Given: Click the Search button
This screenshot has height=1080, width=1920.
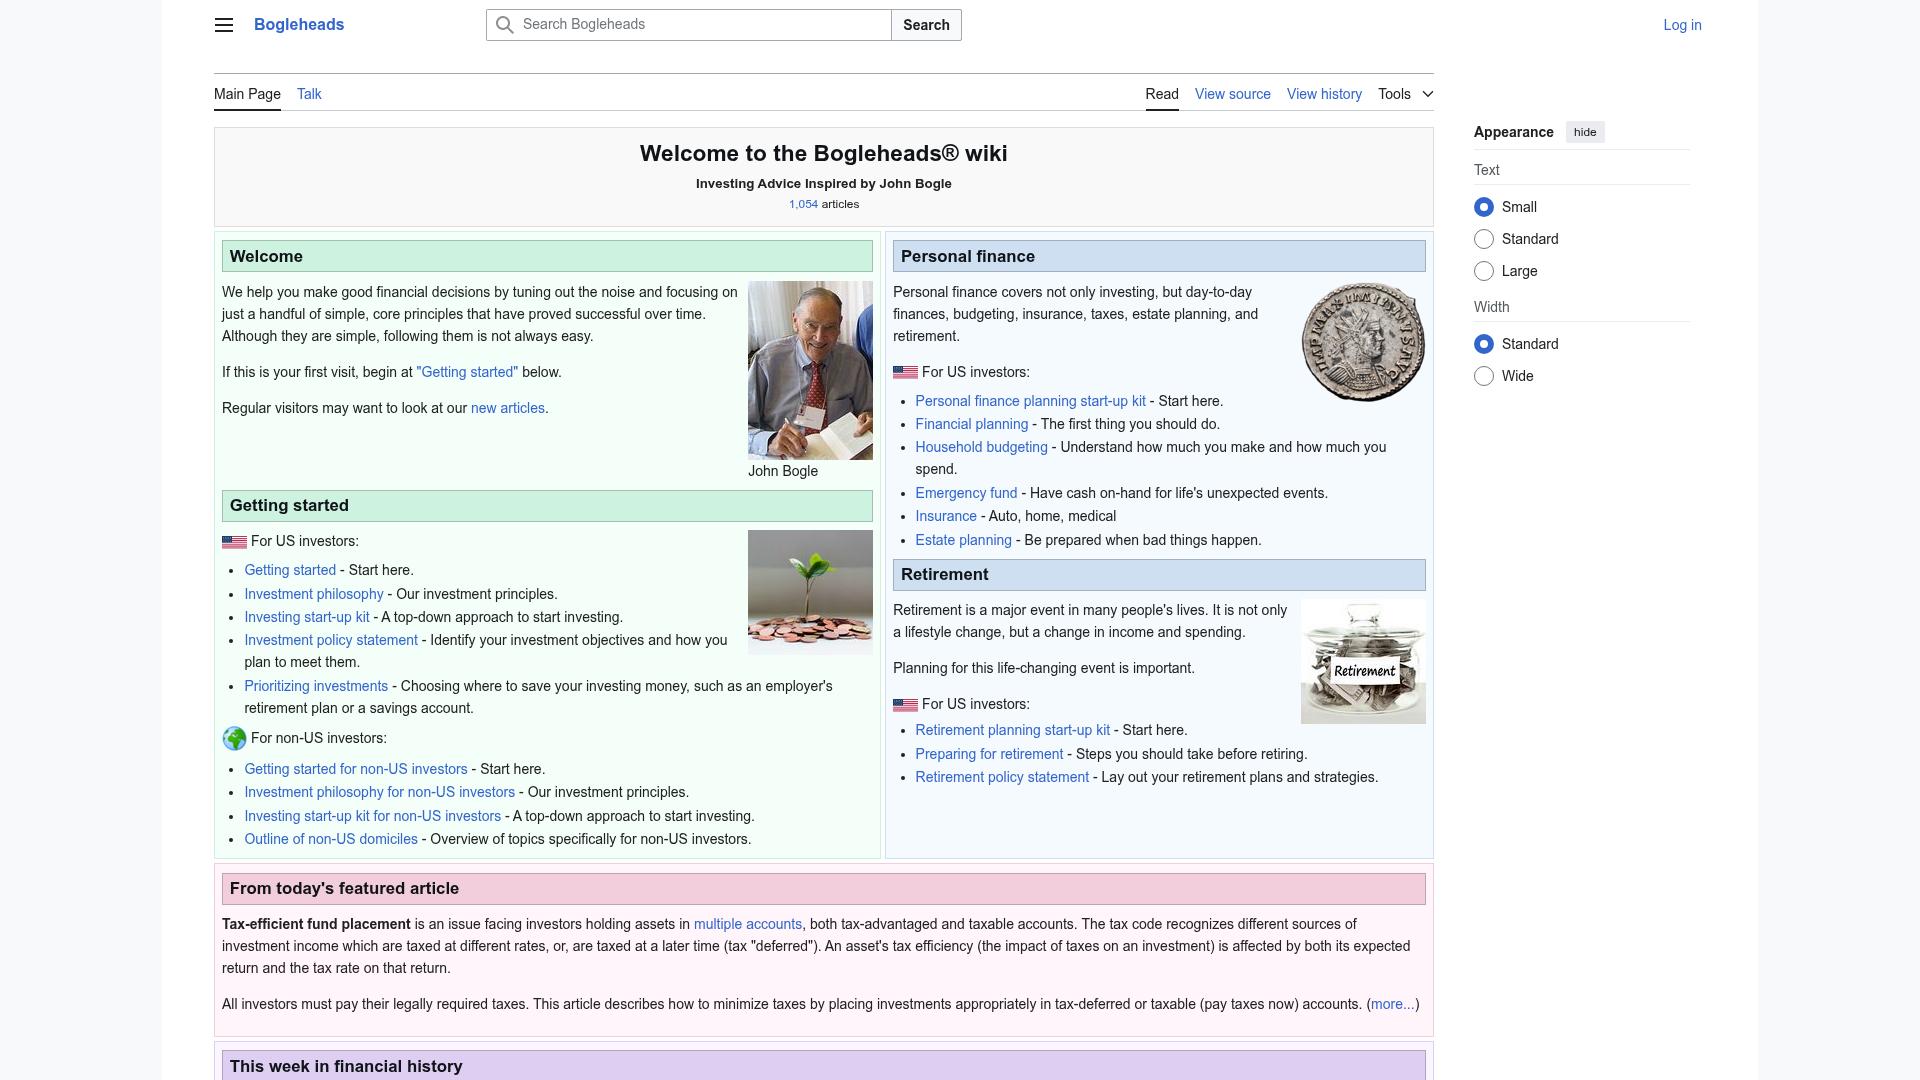Looking at the screenshot, I should coord(926,25).
